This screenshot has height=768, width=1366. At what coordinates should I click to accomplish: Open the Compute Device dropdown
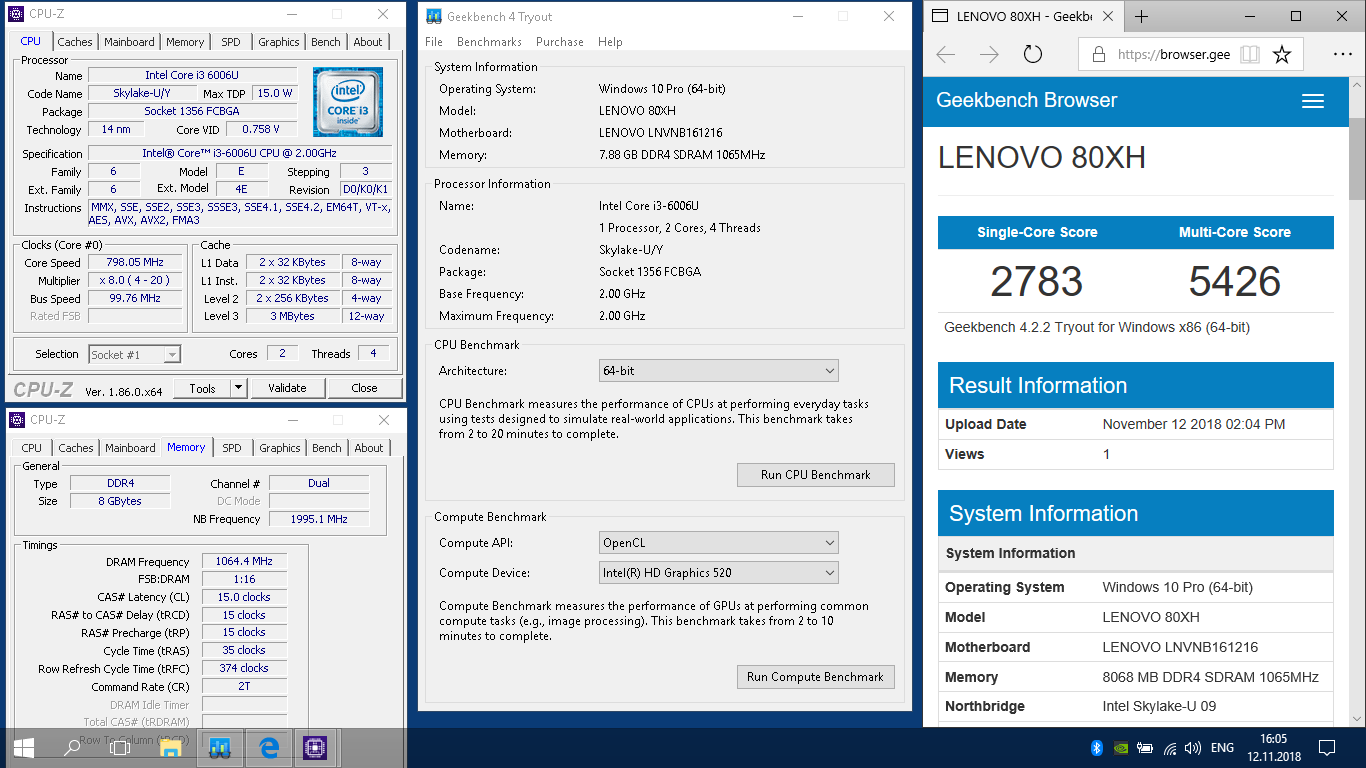718,573
